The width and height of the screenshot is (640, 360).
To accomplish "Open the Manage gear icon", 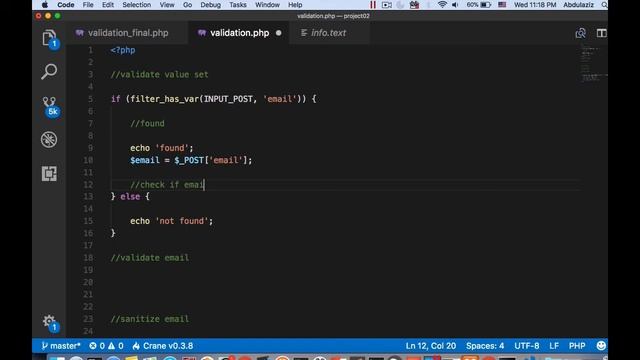I will pyautogui.click(x=49, y=321).
